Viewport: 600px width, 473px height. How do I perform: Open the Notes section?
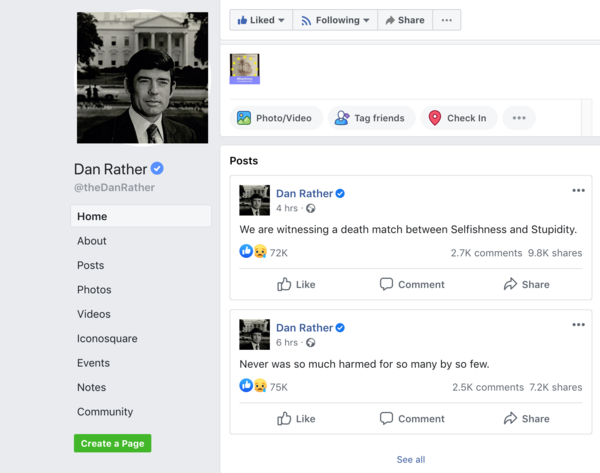pos(91,387)
